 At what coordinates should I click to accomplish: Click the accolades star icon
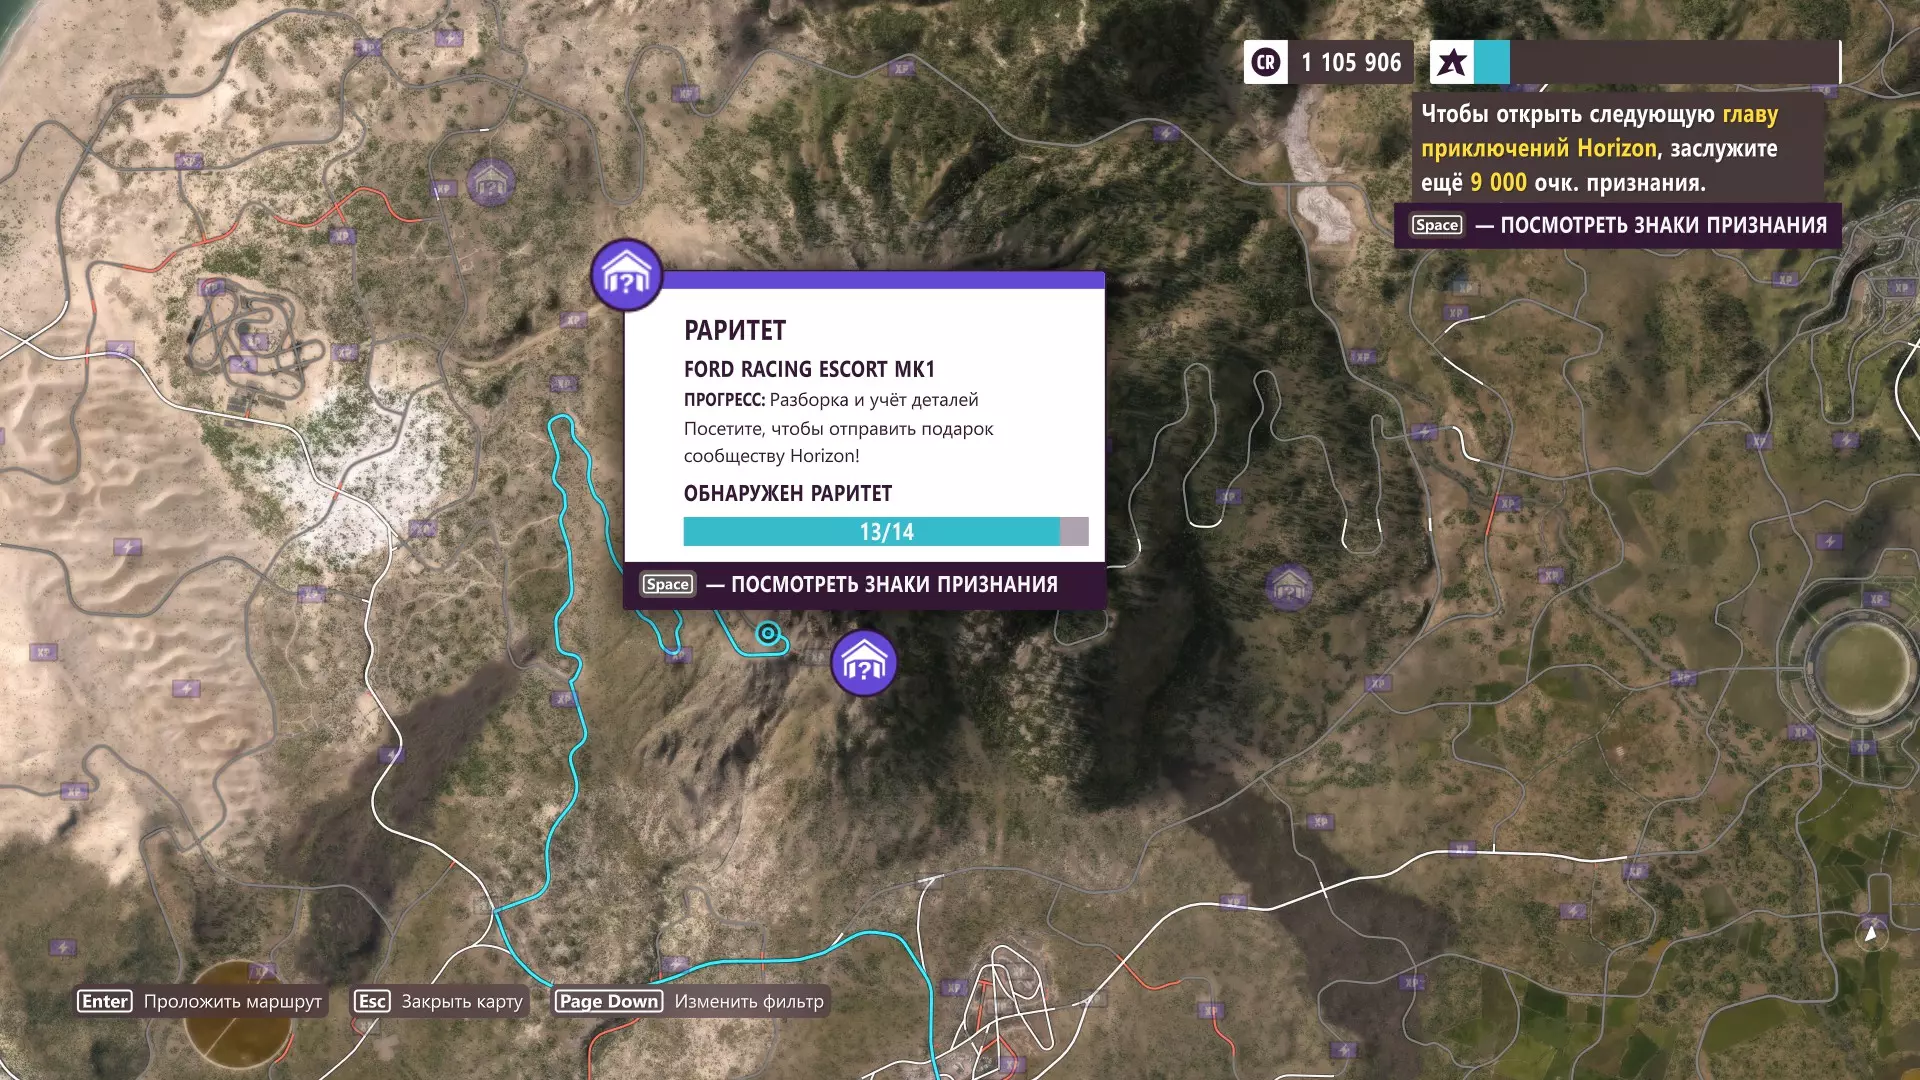[x=1451, y=63]
